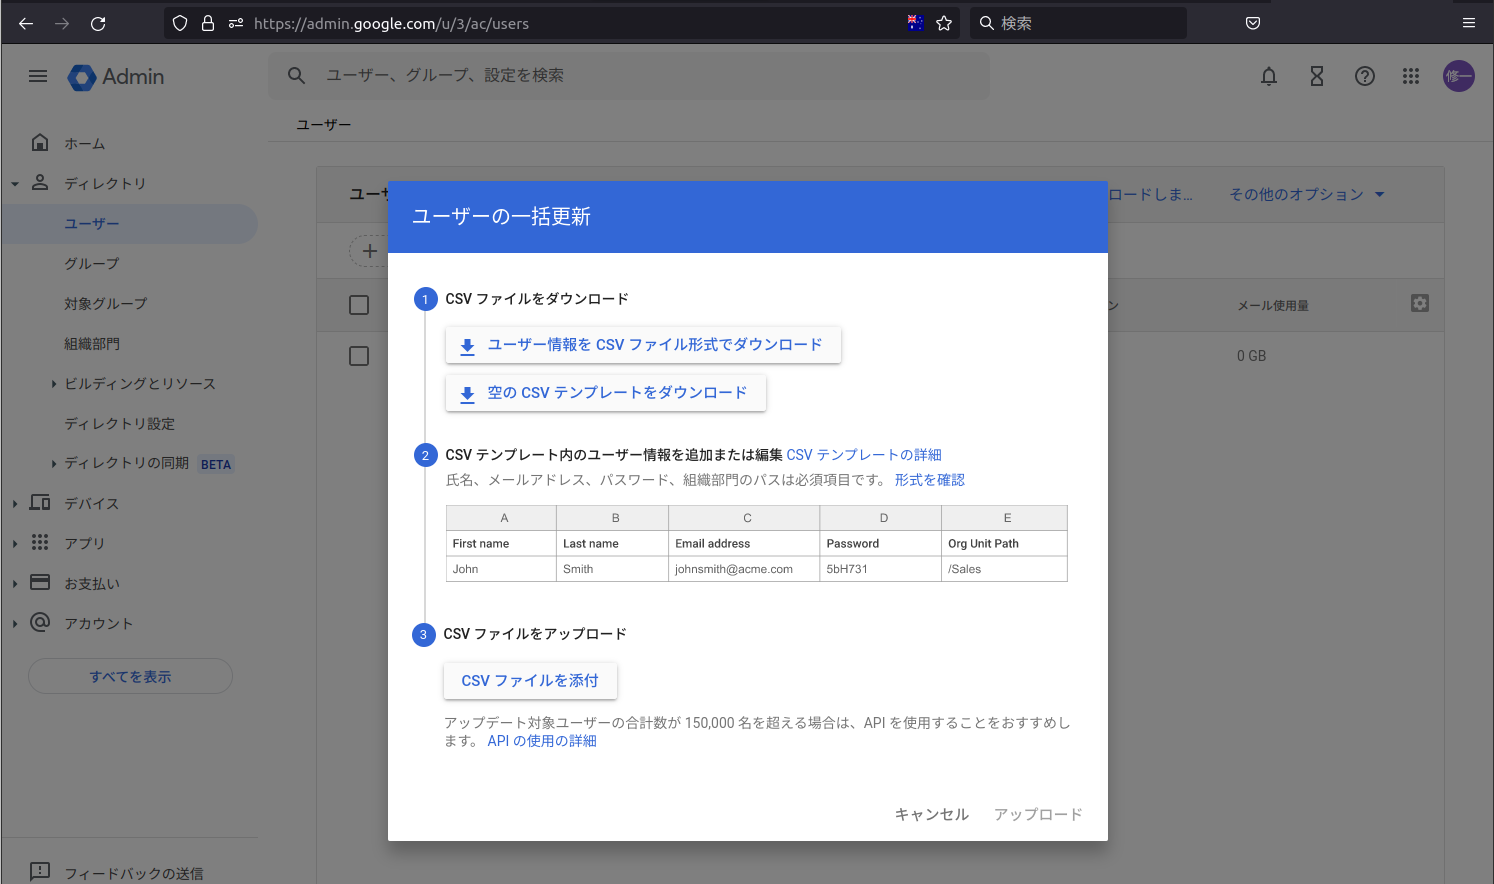This screenshot has height=884, width=1494.
Task: Click the CSV ファイルを添付 button
Action: (x=529, y=681)
